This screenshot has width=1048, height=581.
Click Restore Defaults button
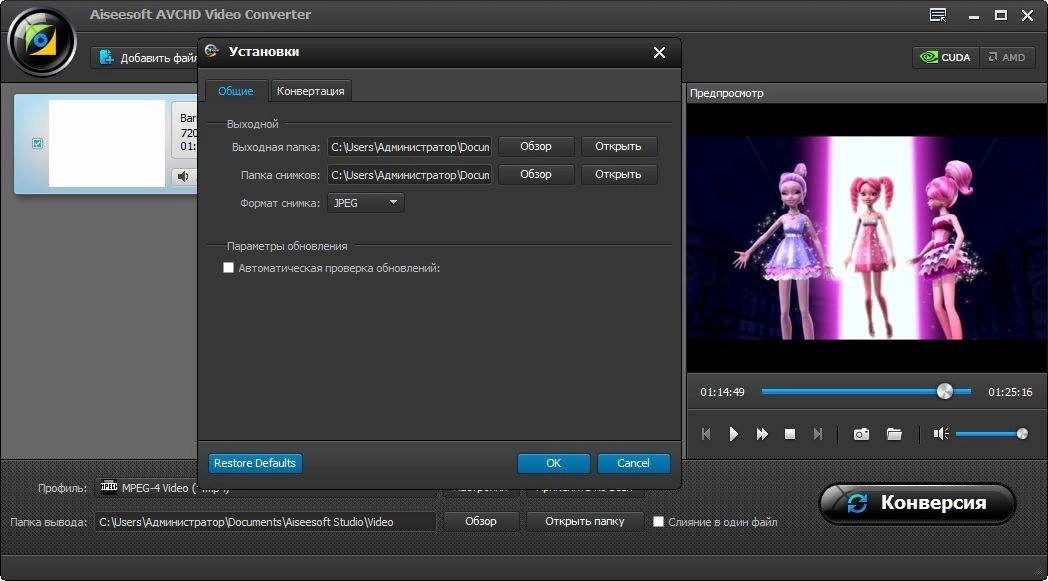255,463
